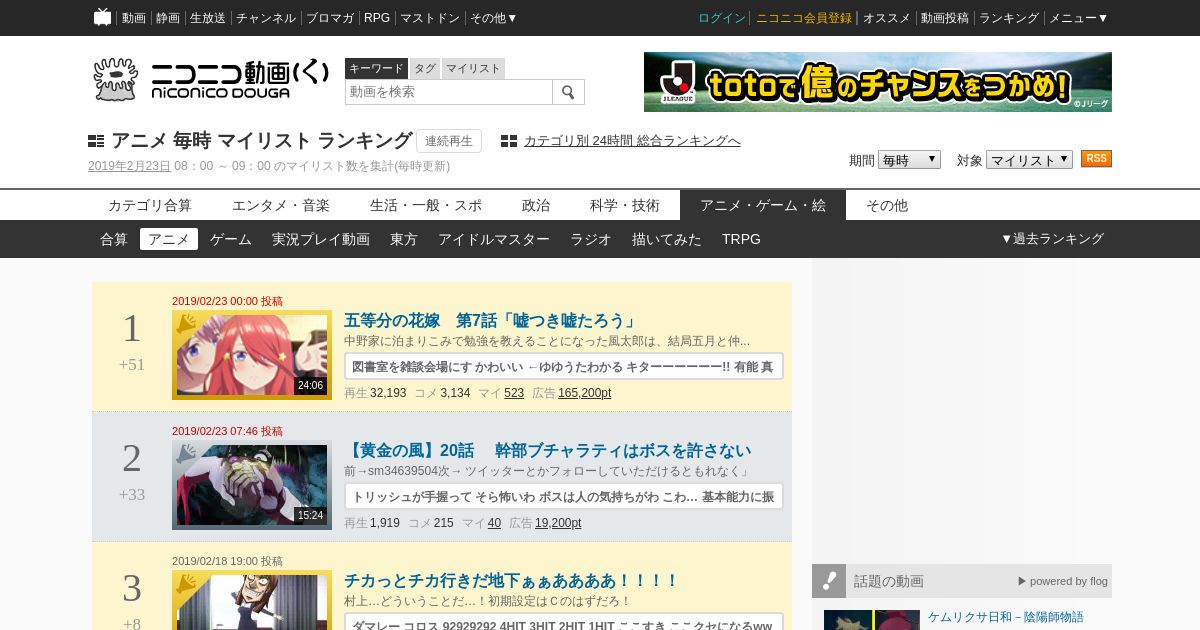Select the タグ search mode tab

(425, 68)
